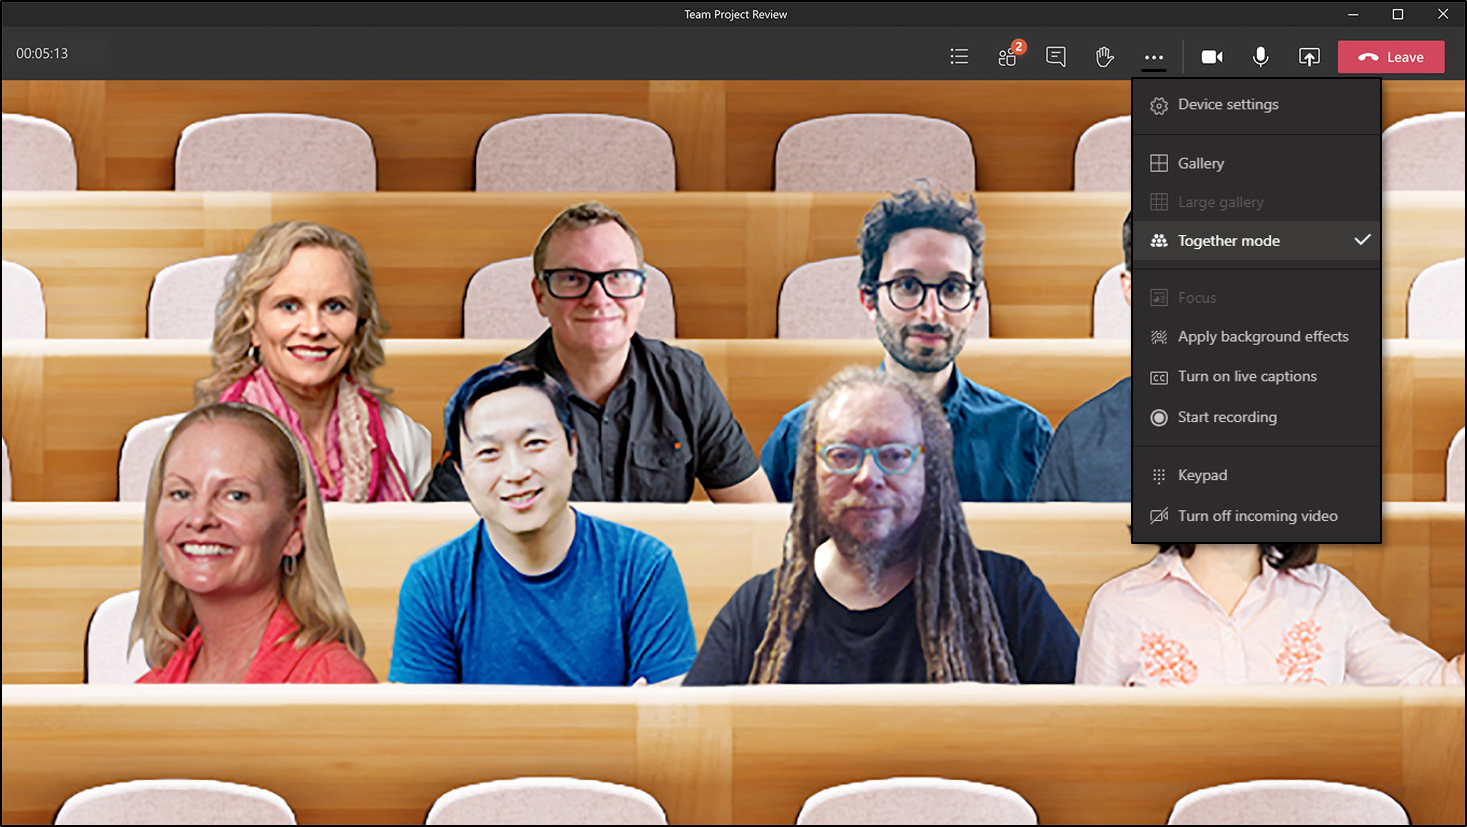Mute the microphone

click(x=1261, y=57)
